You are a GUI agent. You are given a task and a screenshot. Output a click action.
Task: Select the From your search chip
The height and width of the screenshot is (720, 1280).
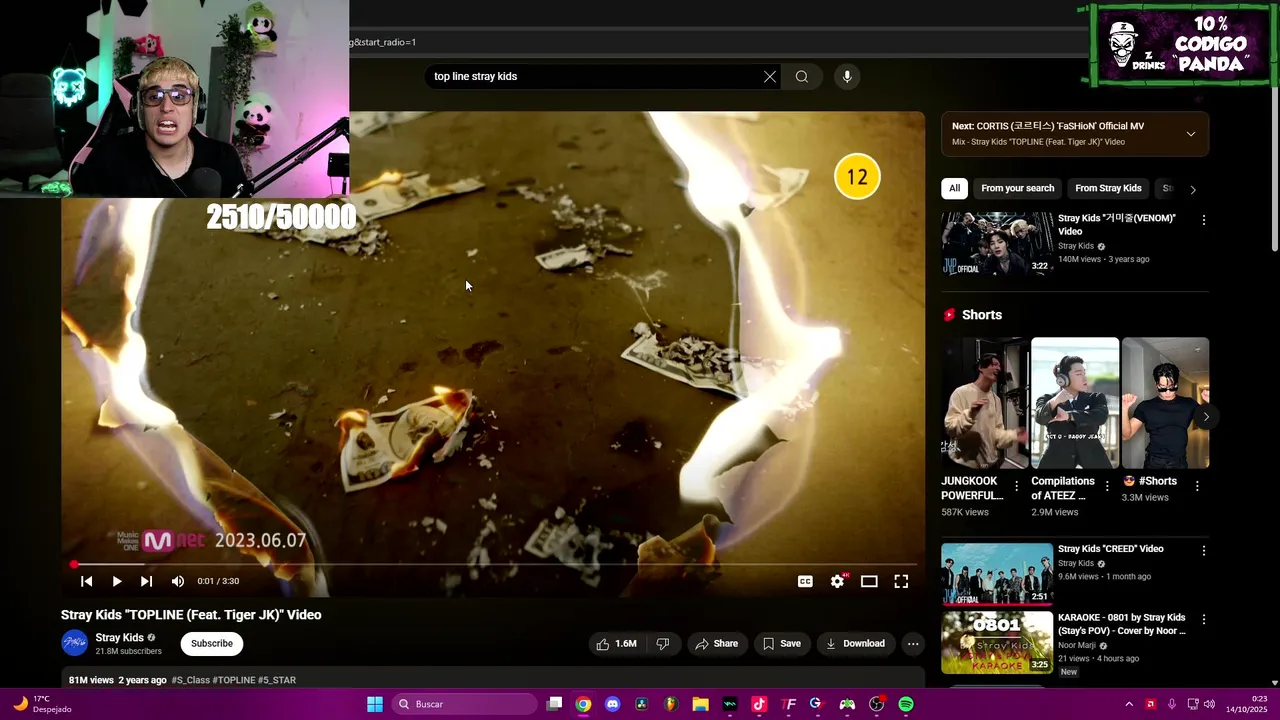(x=1017, y=188)
